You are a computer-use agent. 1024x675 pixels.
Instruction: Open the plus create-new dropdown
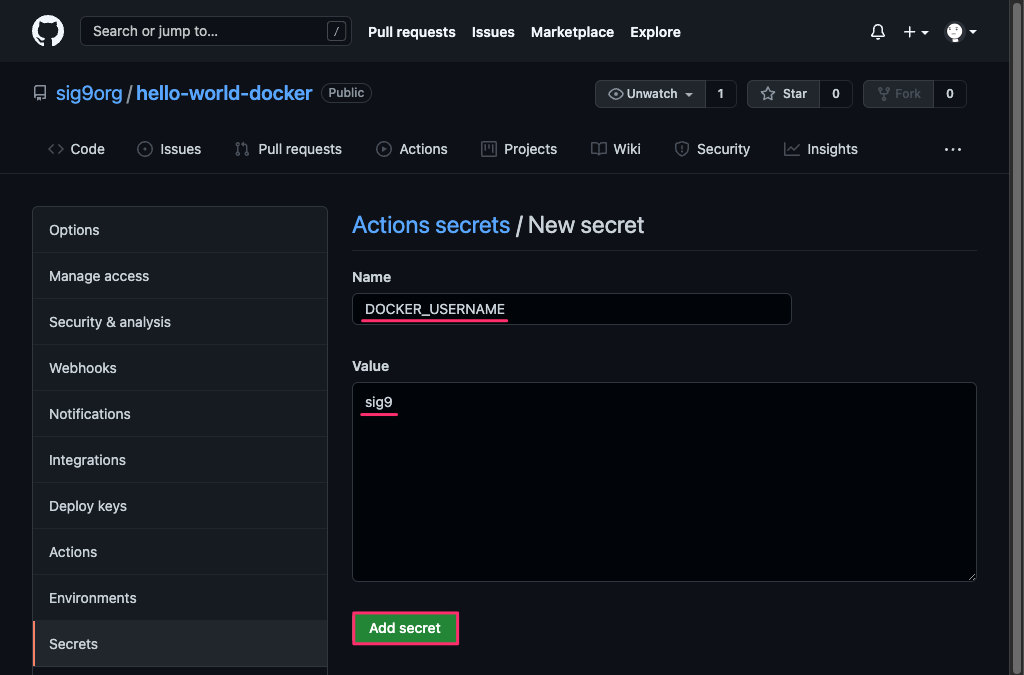(x=916, y=31)
